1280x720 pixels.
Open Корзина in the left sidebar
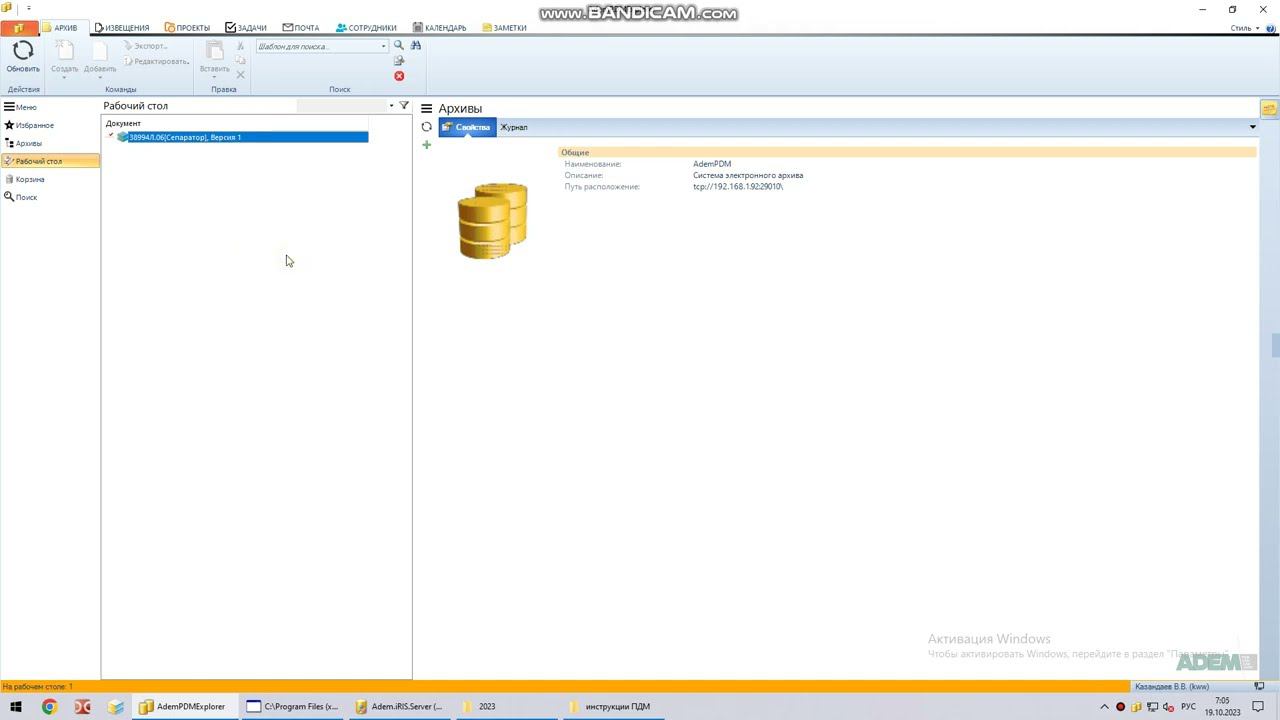pyautogui.click(x=24, y=179)
